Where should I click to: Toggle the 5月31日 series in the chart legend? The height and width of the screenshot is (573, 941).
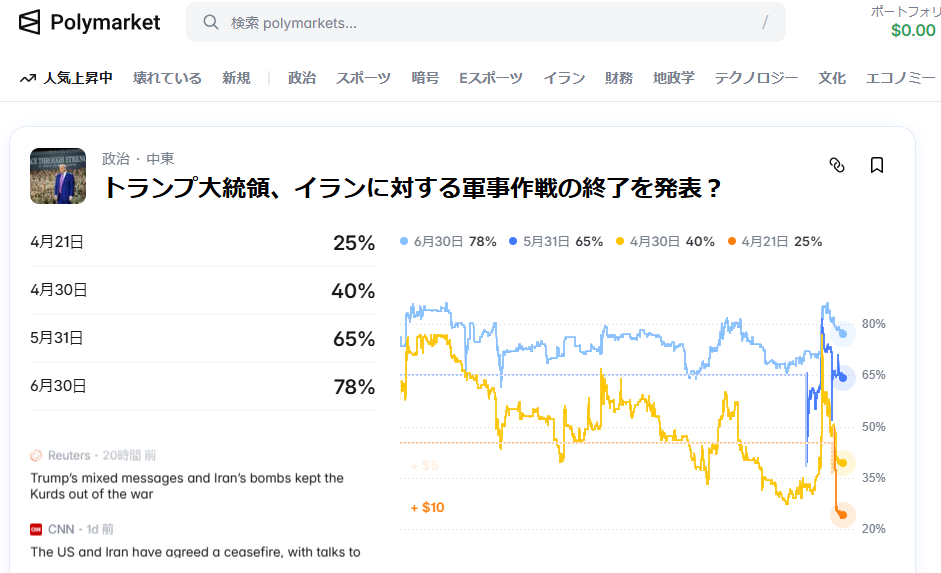556,242
